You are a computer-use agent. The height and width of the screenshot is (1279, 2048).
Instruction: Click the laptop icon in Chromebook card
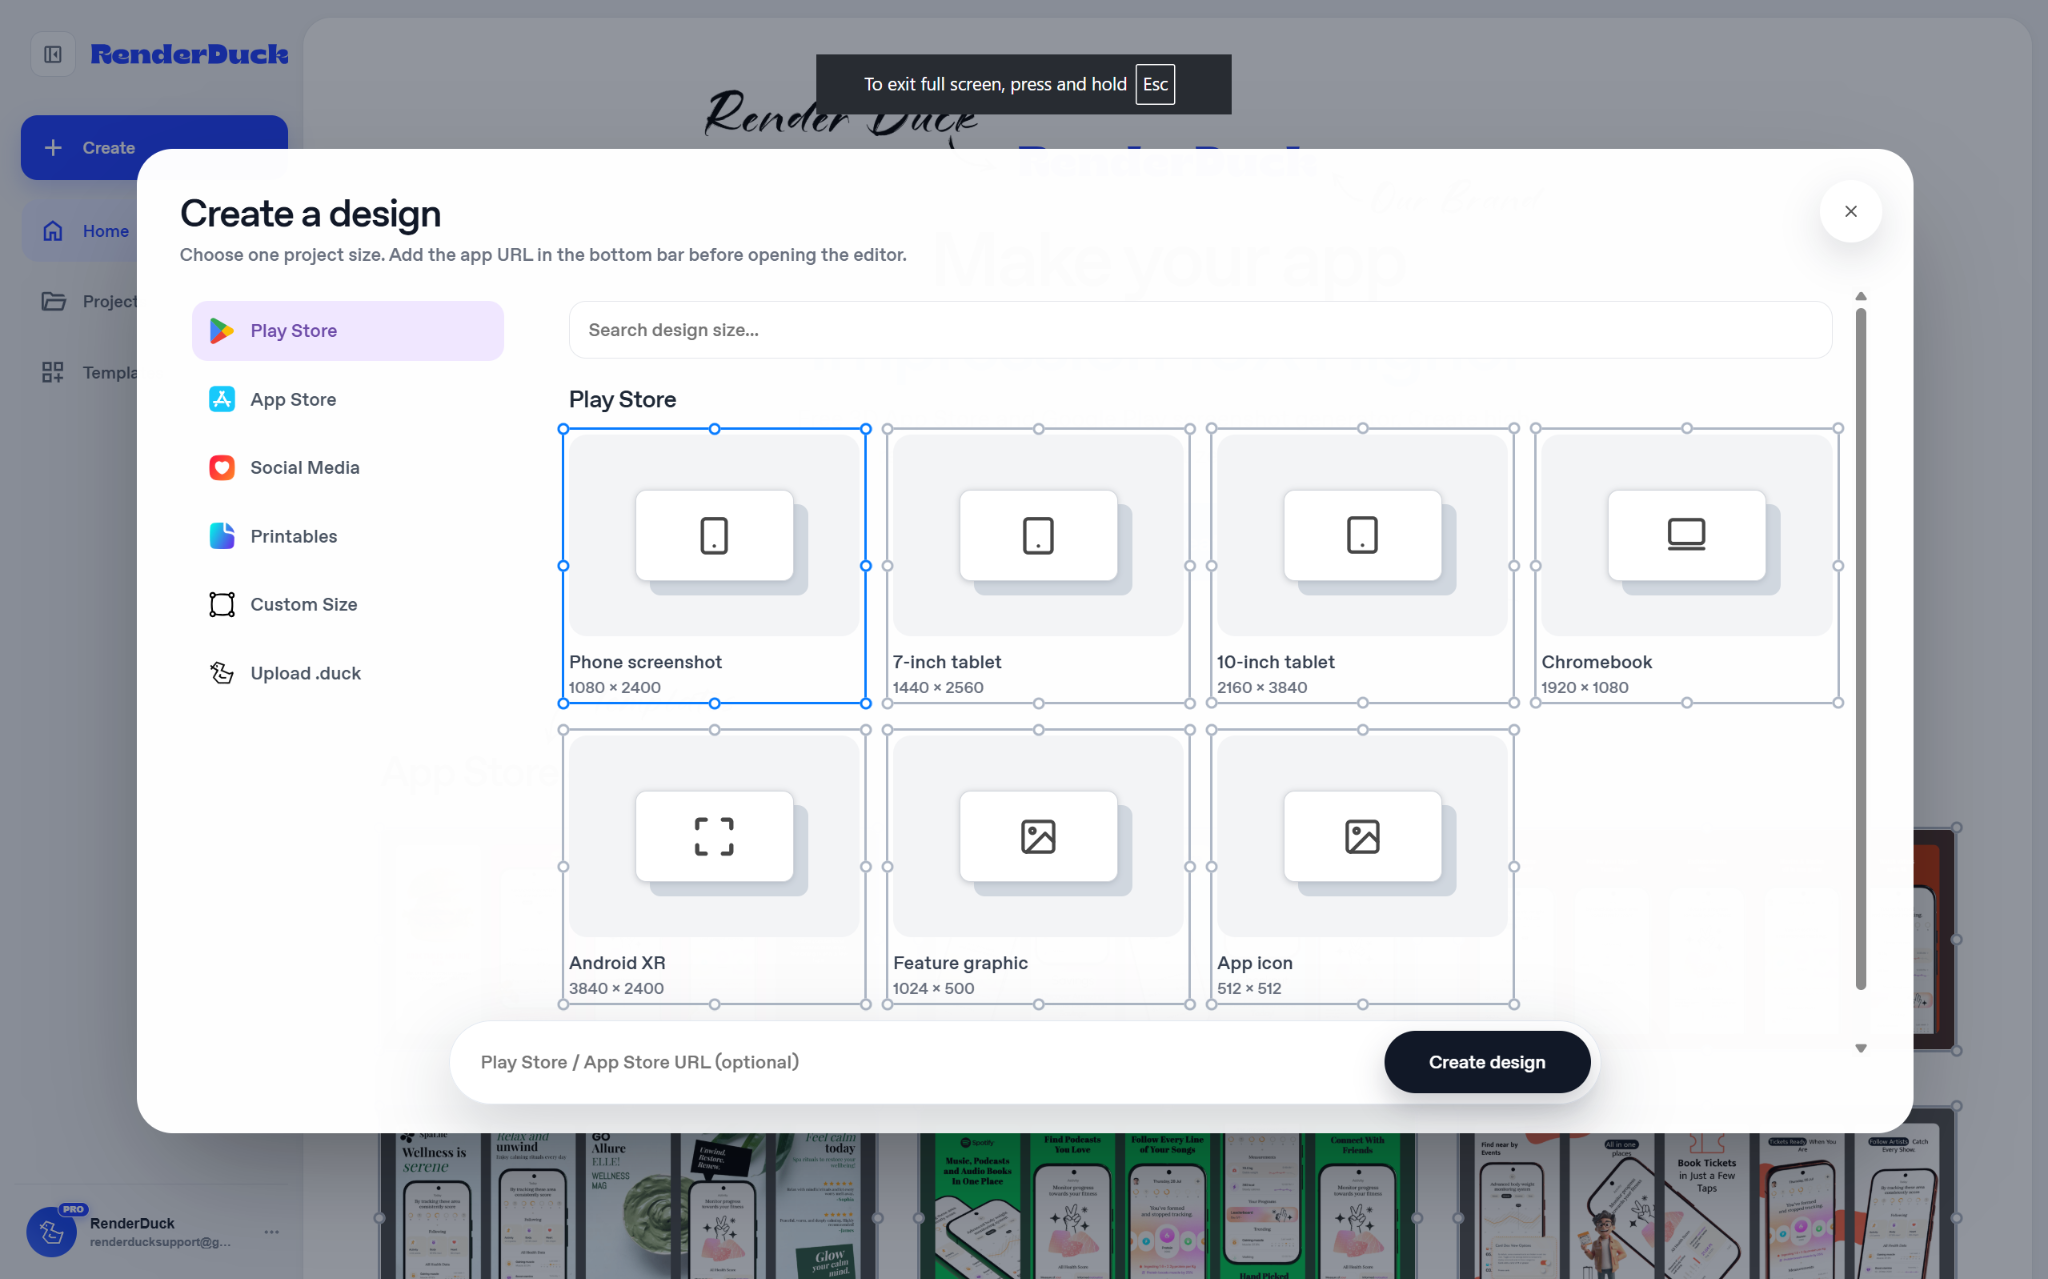tap(1686, 535)
